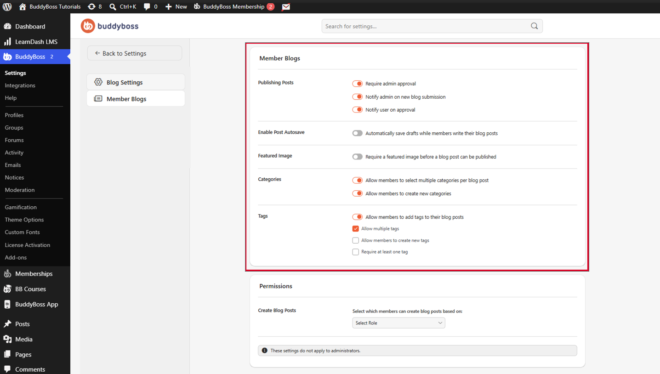Open the BuddyBoss Membership admin bar item

pyautogui.click(x=234, y=7)
